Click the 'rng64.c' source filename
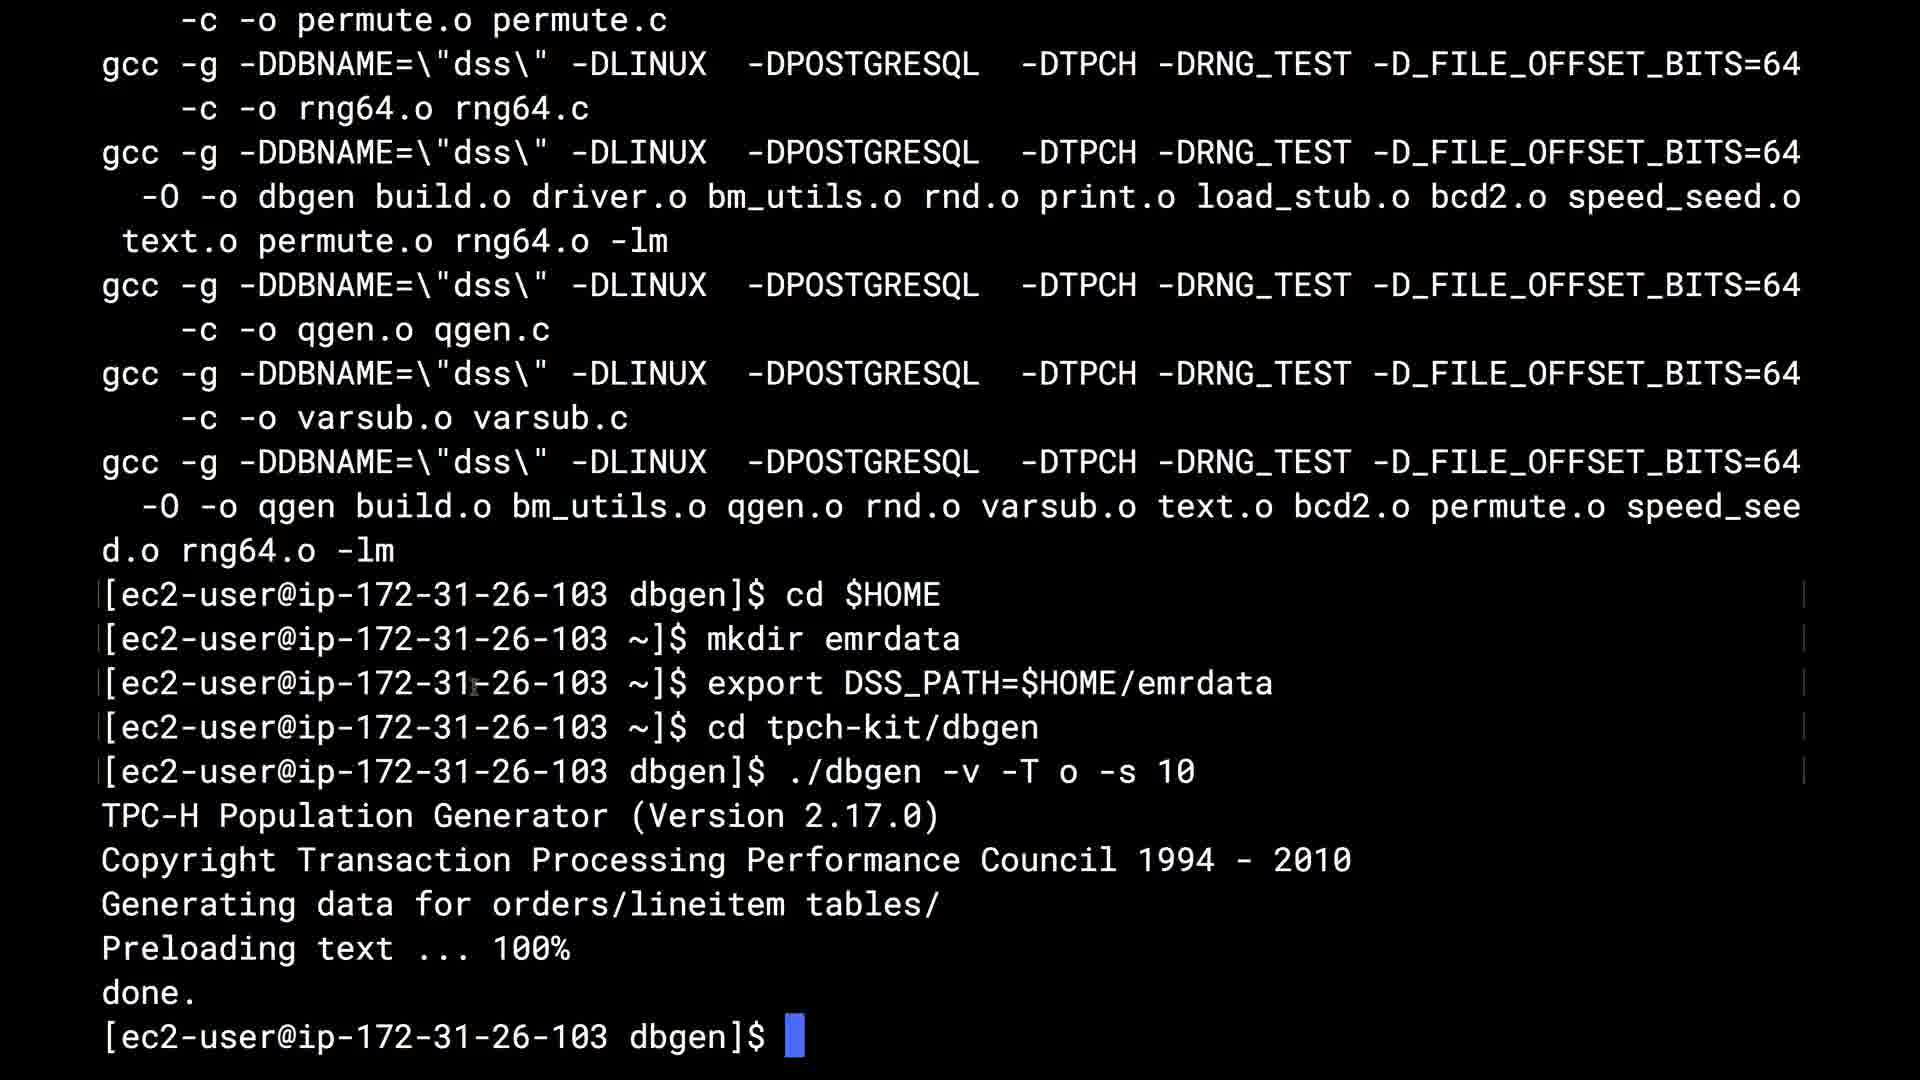1920x1080 pixels. [x=521, y=108]
